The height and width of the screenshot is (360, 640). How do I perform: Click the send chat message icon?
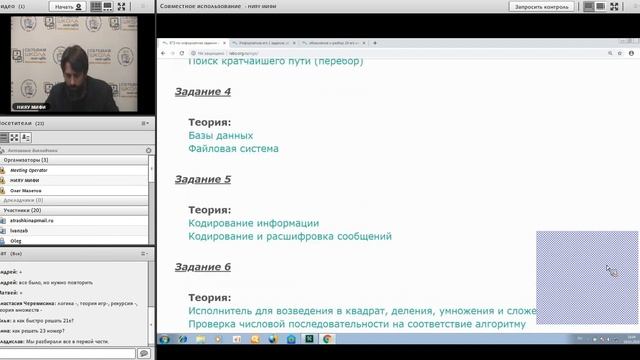coord(144,353)
